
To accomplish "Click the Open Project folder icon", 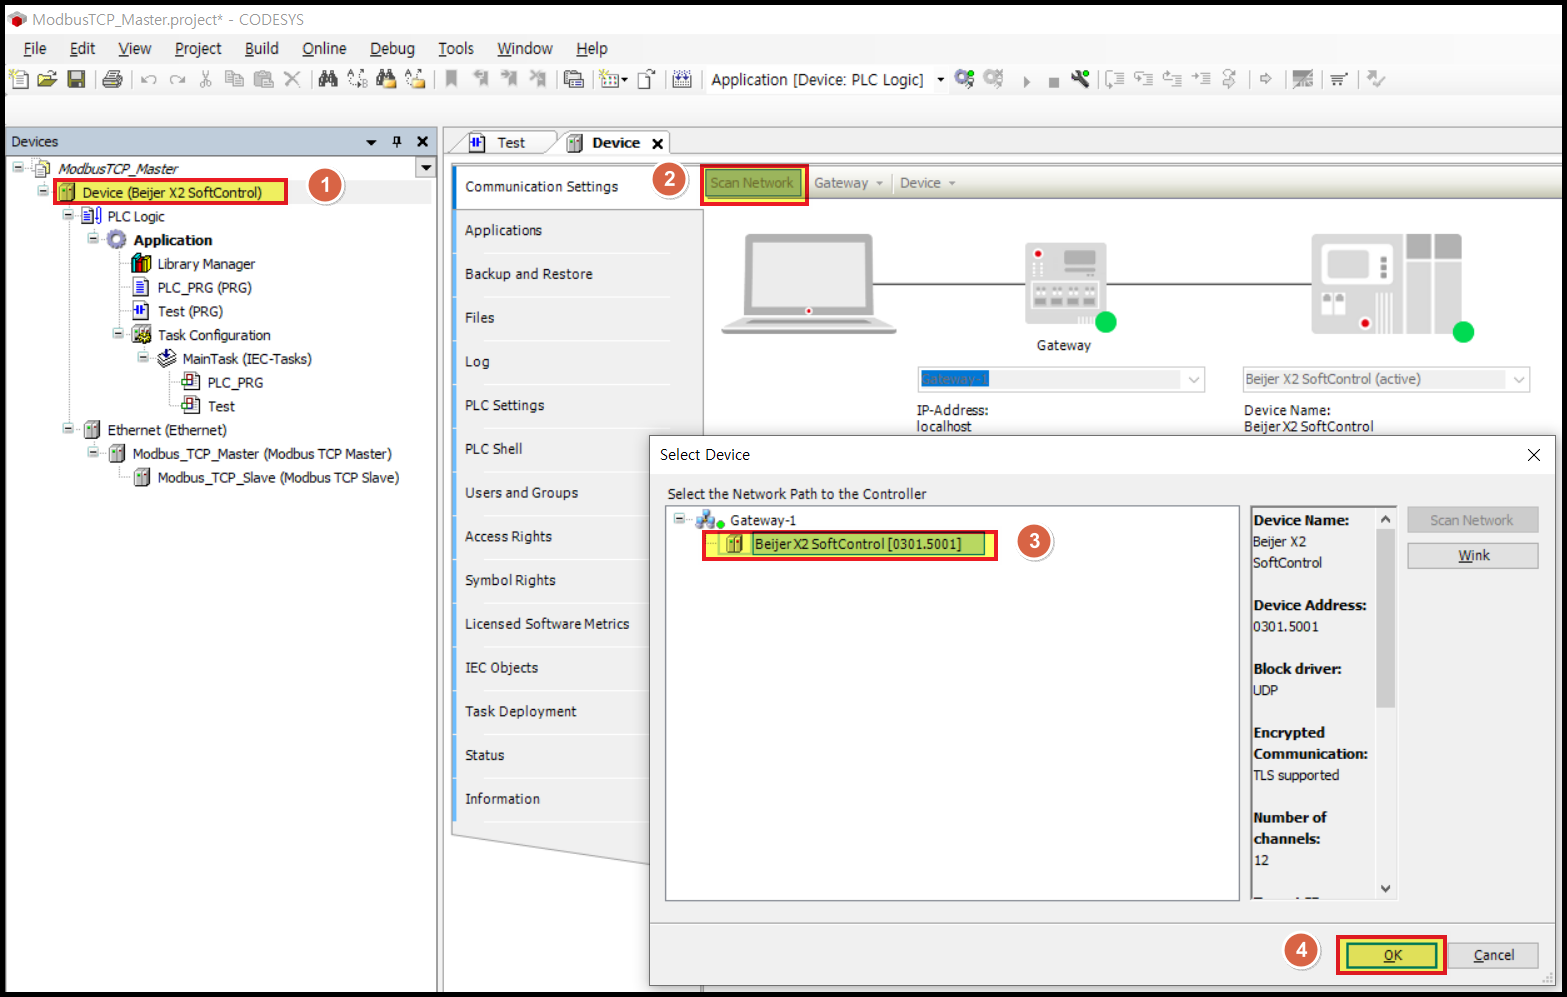I will [47, 79].
